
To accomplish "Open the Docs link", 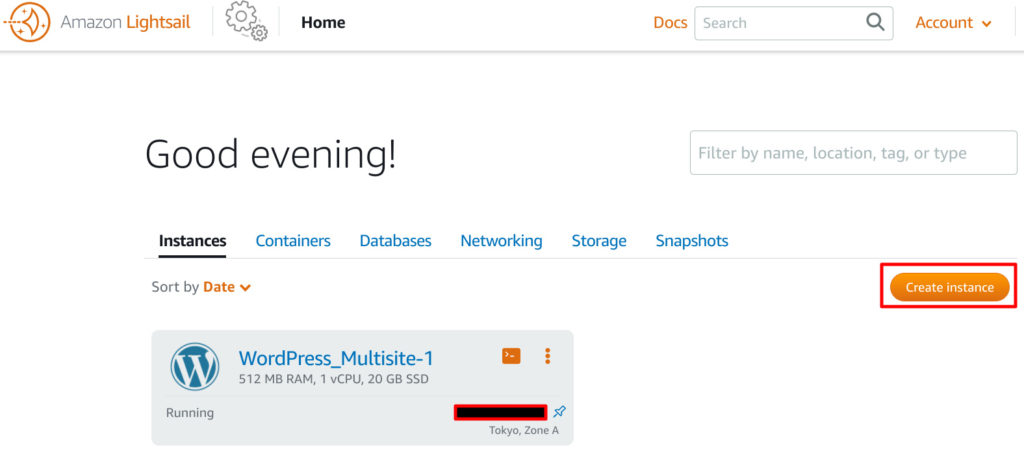I will [x=671, y=23].
